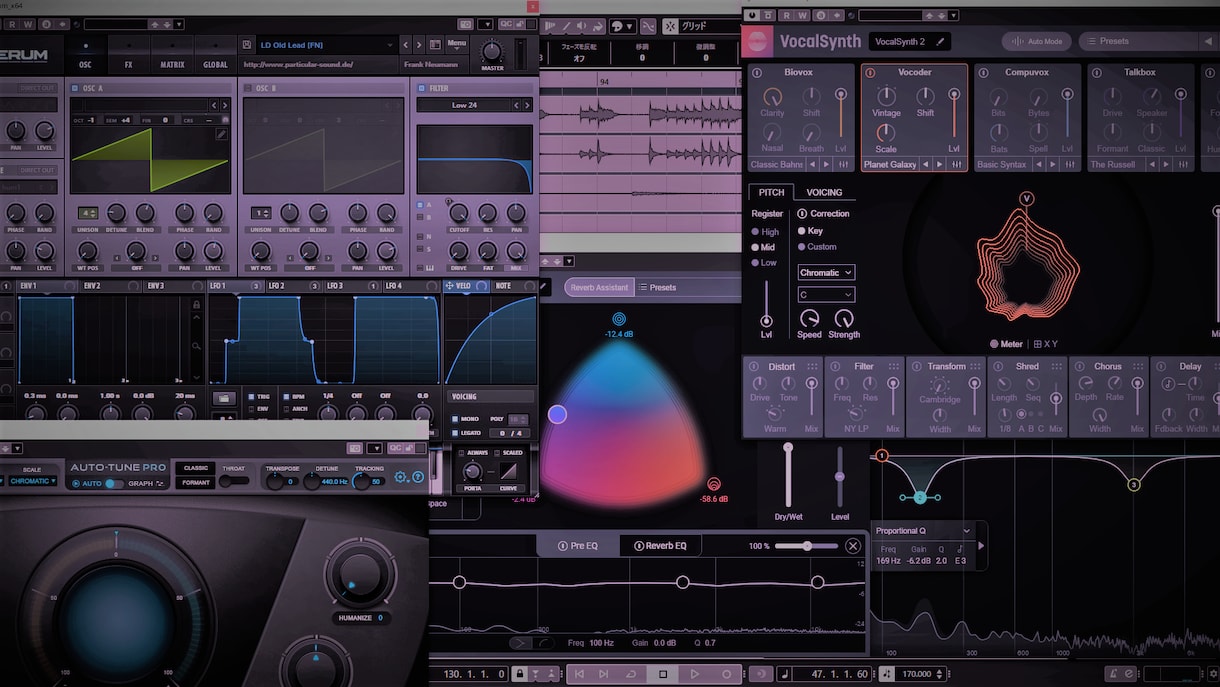1220x687 pixels.
Task: Select PITCH tab in VocalSynth
Action: [x=771, y=192]
